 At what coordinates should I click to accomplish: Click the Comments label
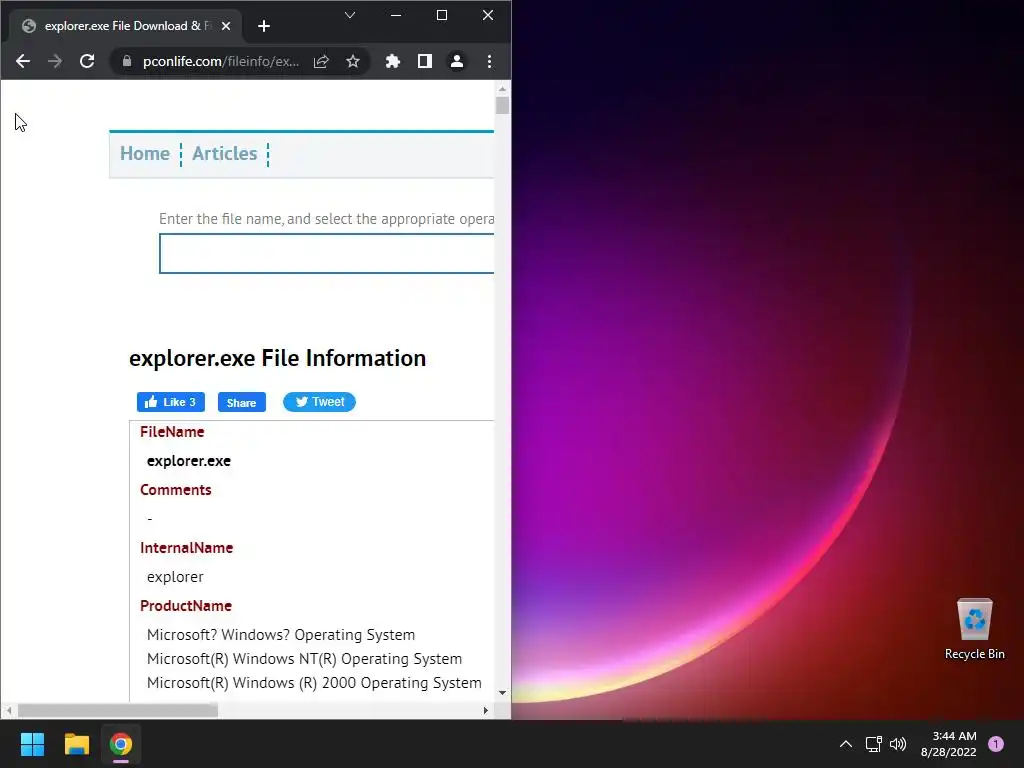(176, 490)
